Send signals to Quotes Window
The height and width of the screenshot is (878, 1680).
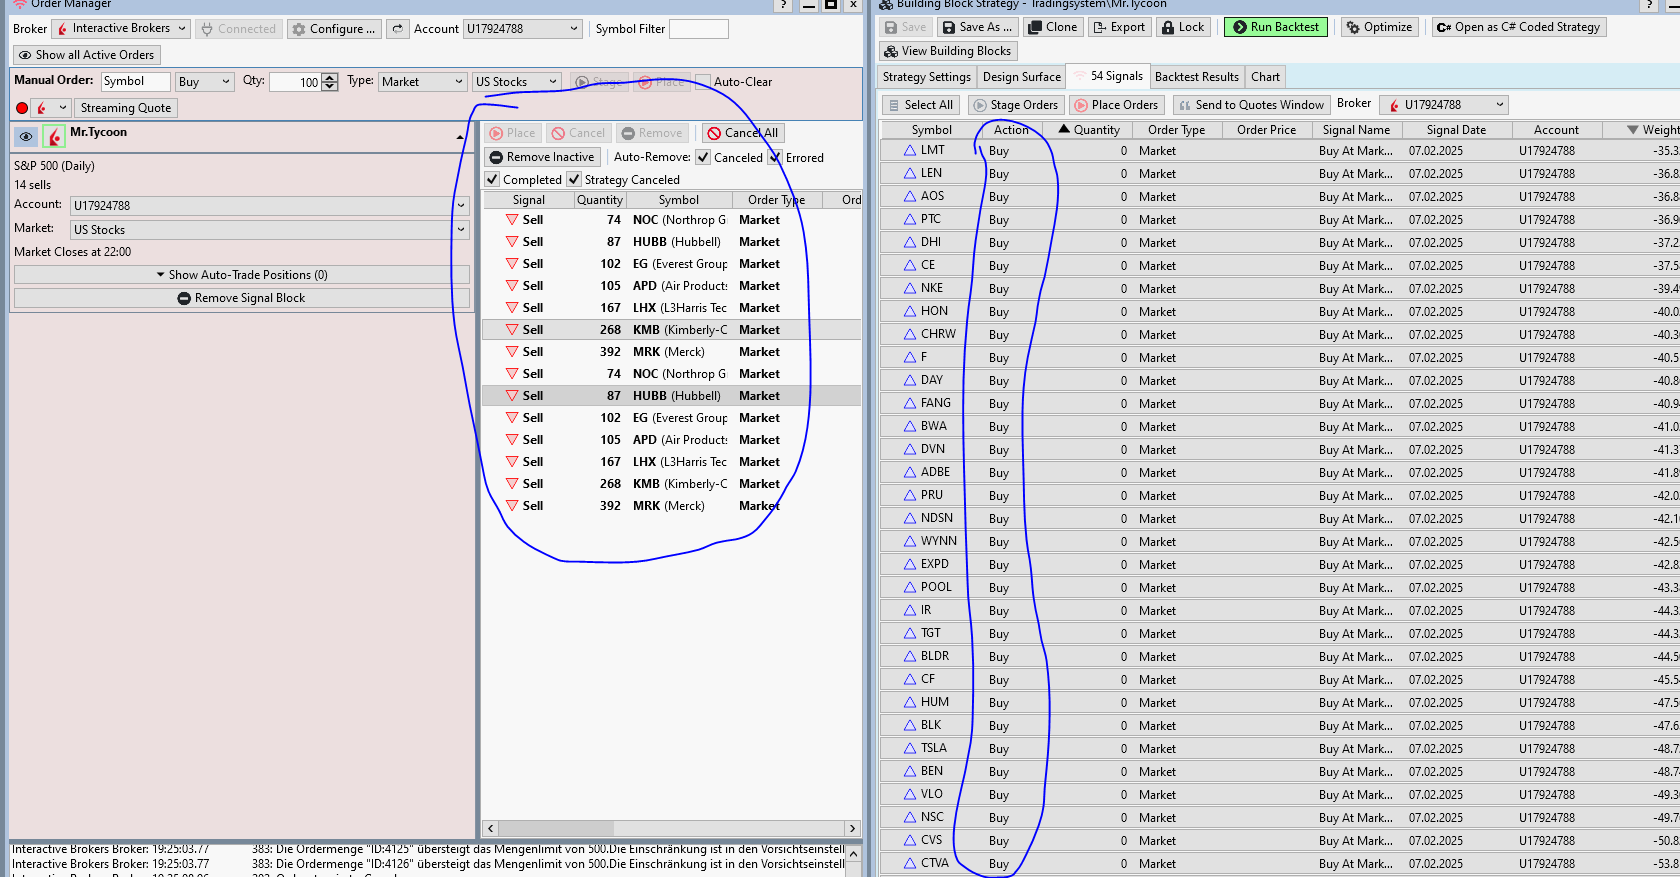coord(1251,105)
